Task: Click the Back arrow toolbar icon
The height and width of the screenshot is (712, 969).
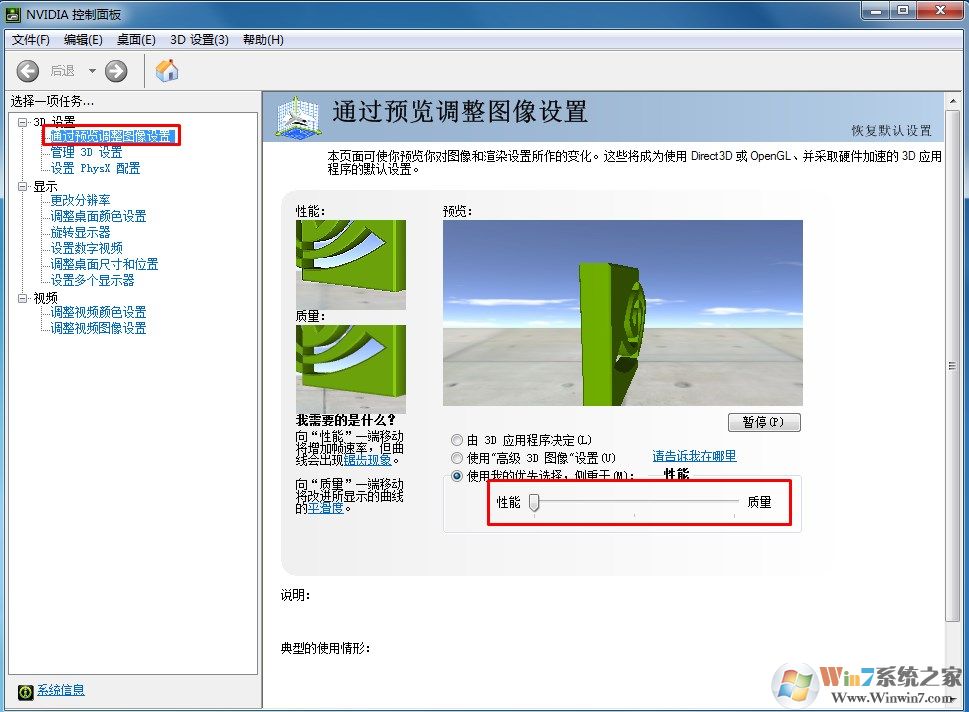Action: click(27, 71)
